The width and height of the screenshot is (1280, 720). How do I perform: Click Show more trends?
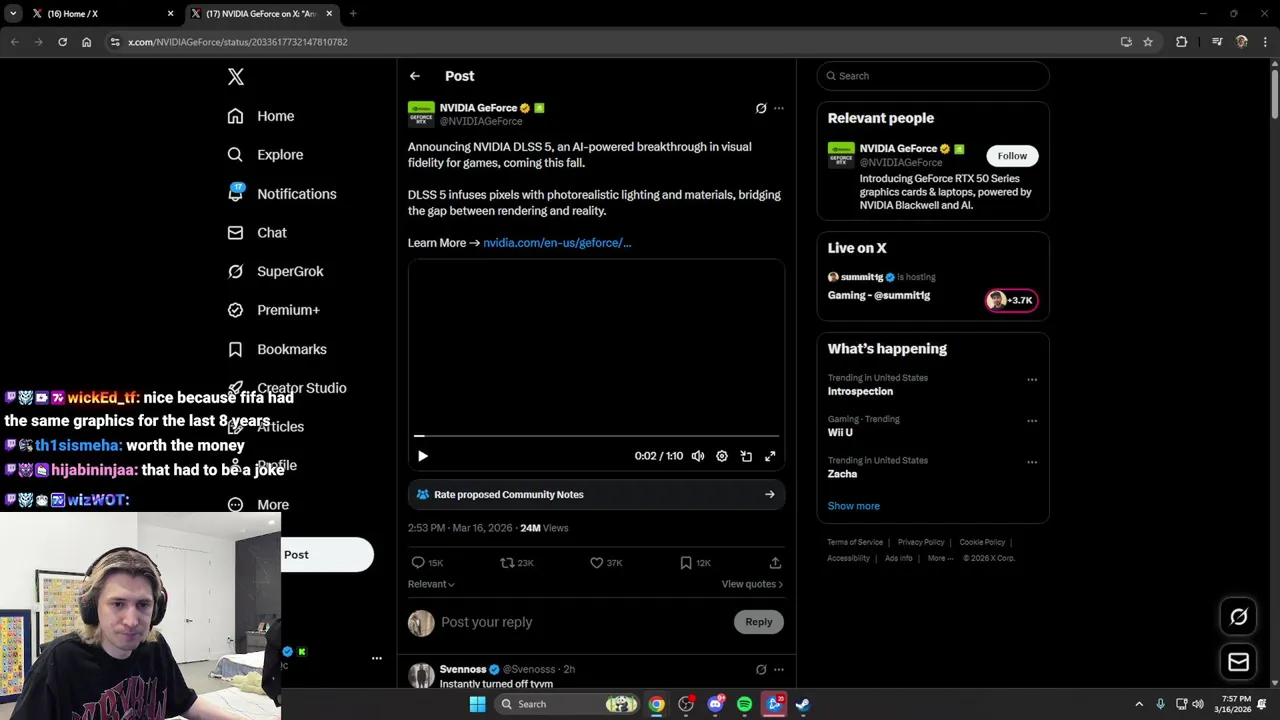click(x=853, y=506)
